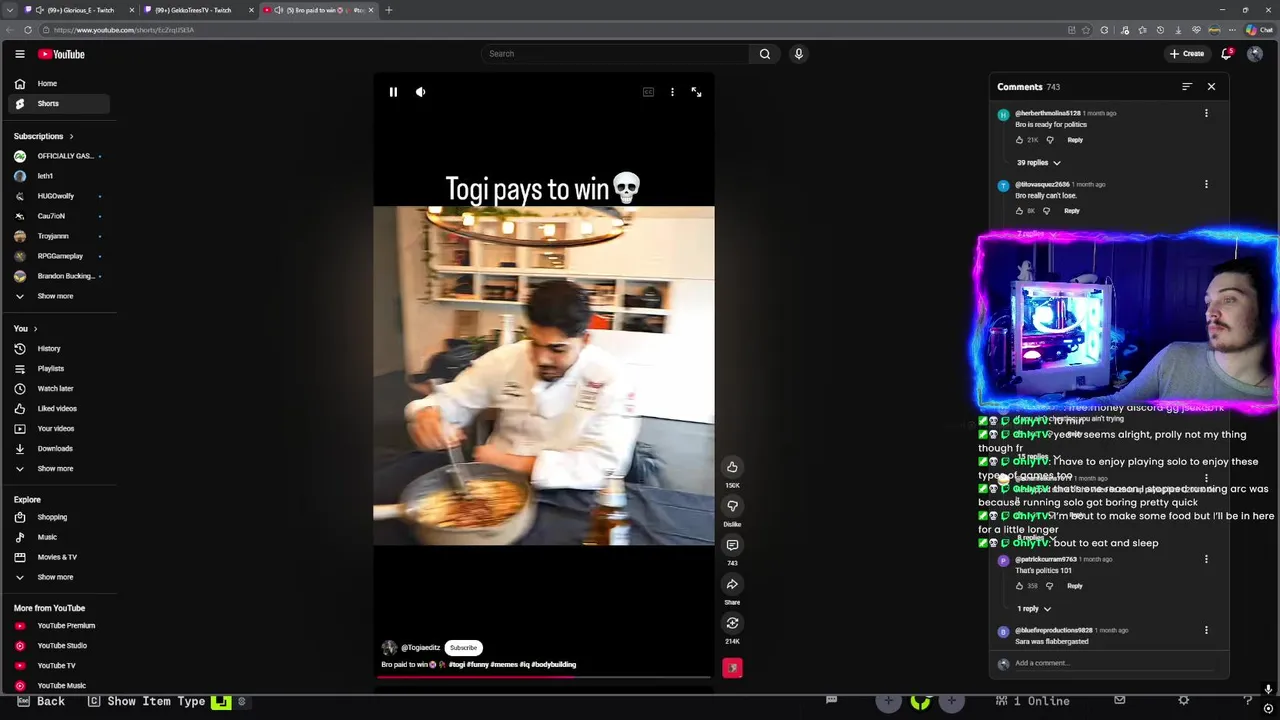Screen dimensions: 1280x720
Task: Reply to "Bro really can't lose" comment
Action: coord(1072,211)
